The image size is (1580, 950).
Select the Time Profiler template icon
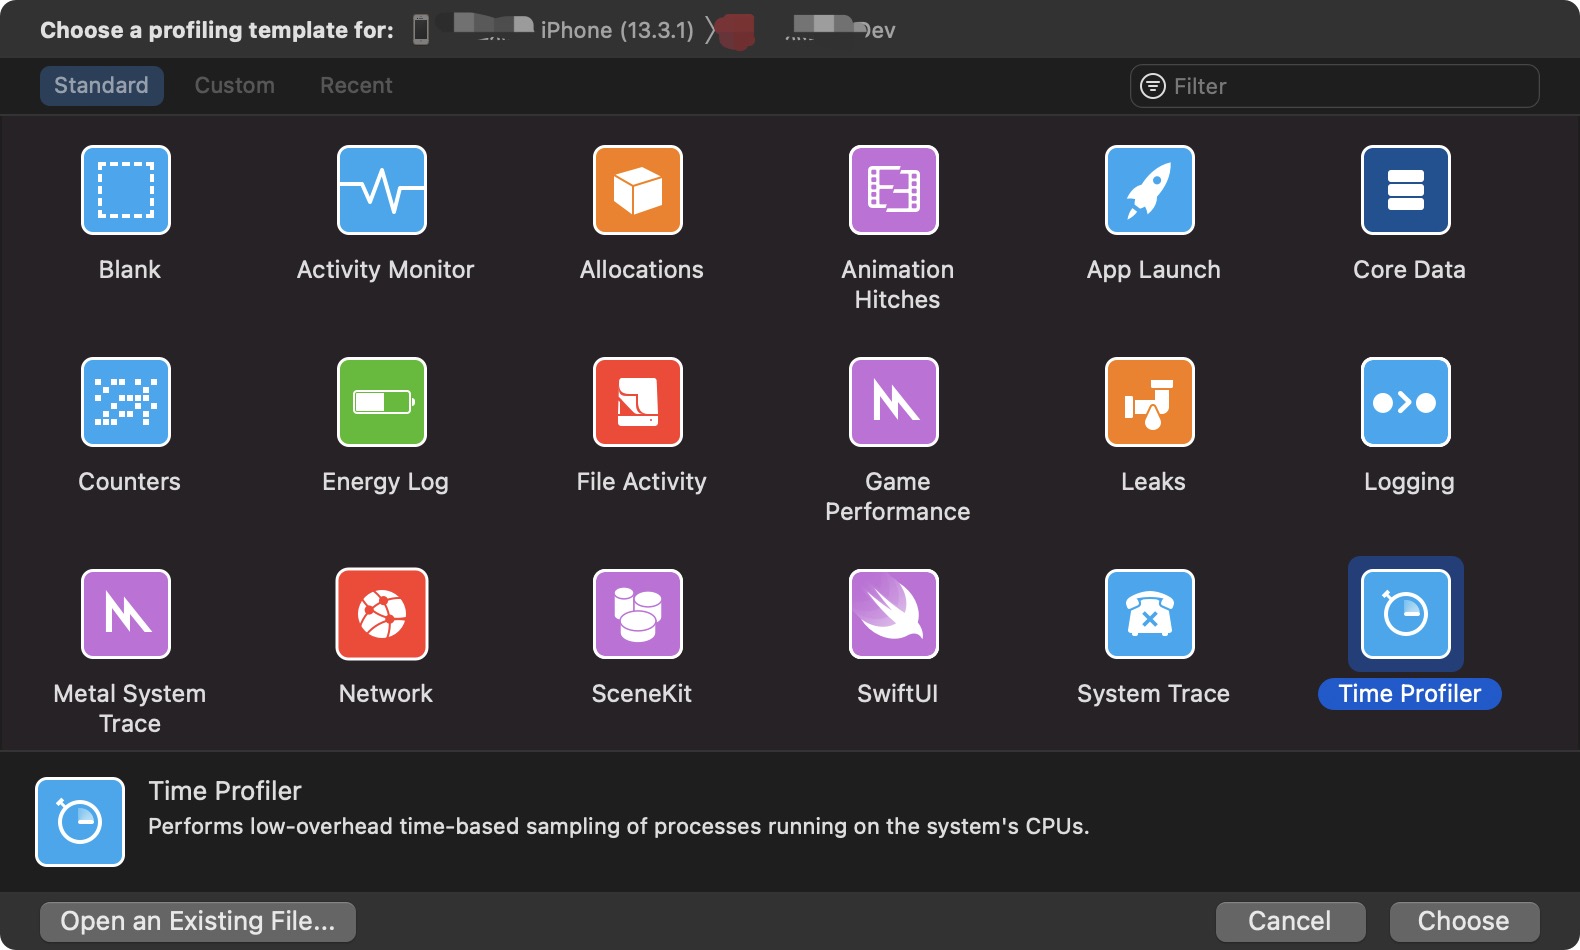pos(1406,614)
